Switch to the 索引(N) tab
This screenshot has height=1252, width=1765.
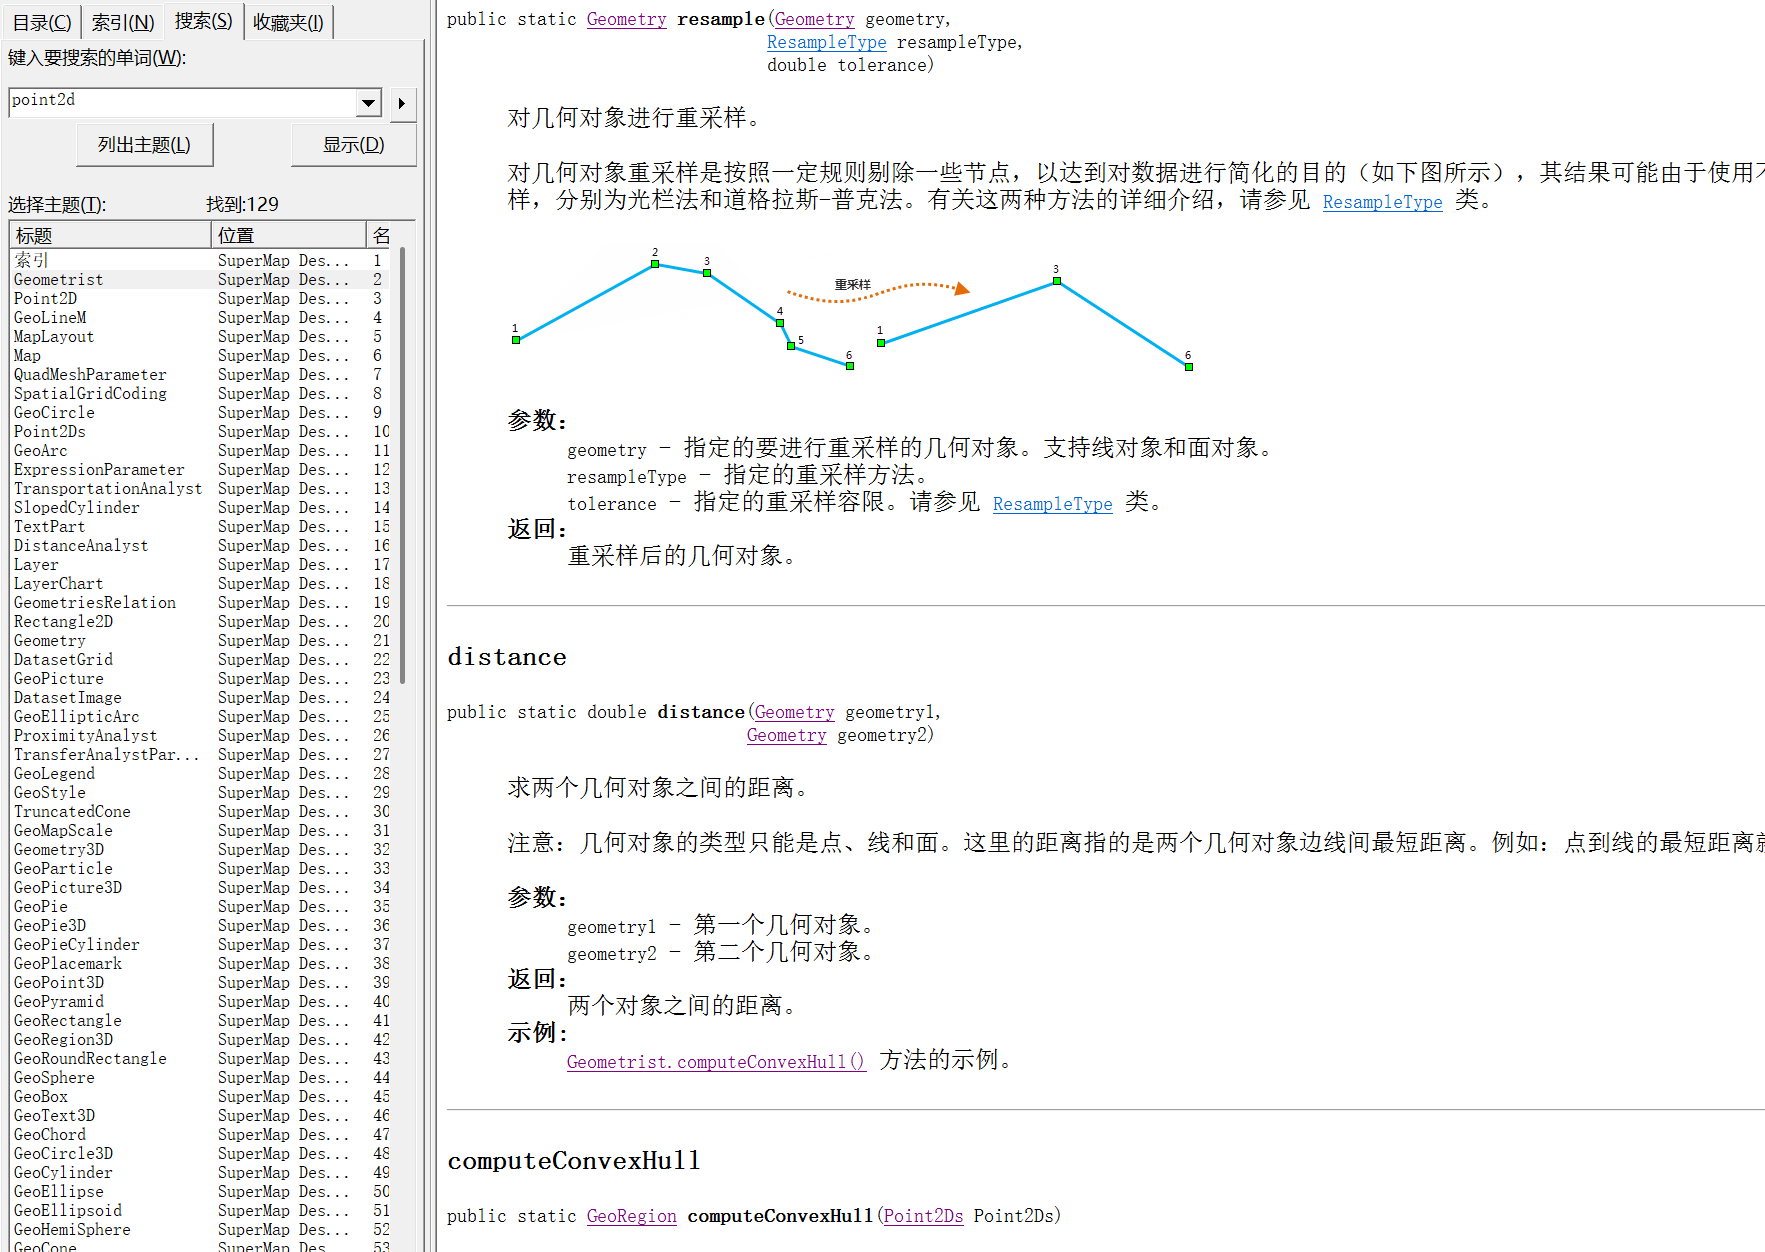click(123, 22)
